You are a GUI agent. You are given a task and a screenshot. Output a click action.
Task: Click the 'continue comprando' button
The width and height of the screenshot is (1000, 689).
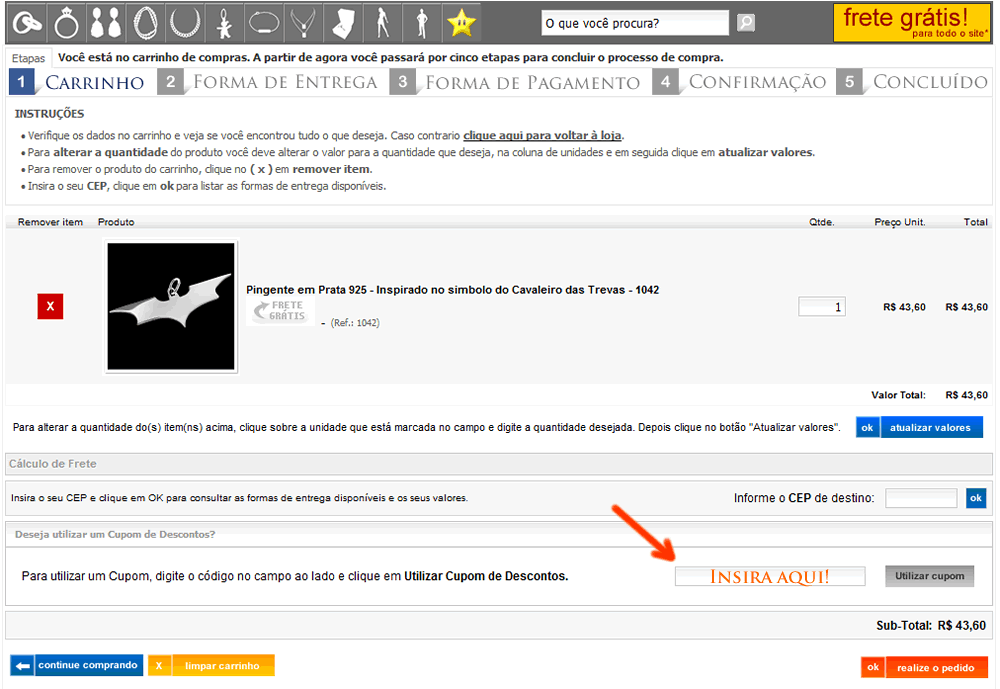pos(77,666)
